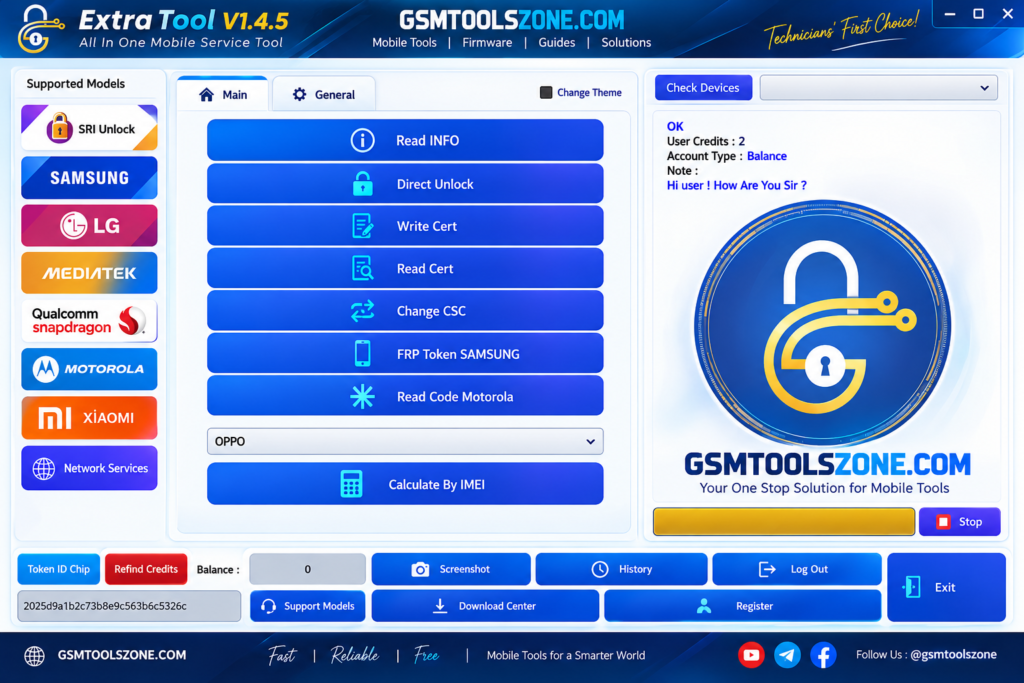Toggle the Change Theme checkbox
Screen dimensions: 1024x683
point(546,92)
